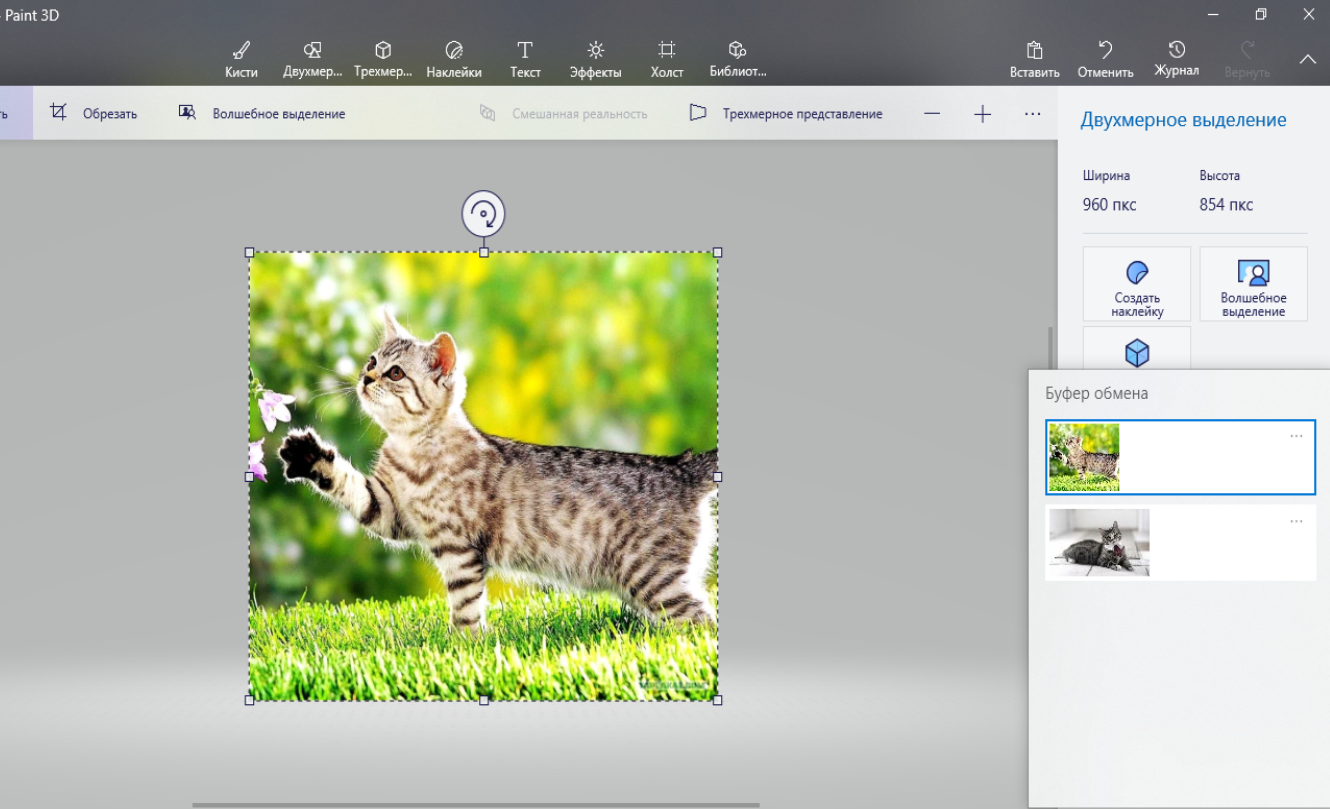Zoom in with the plus button
1330x809 pixels.
[982, 114]
